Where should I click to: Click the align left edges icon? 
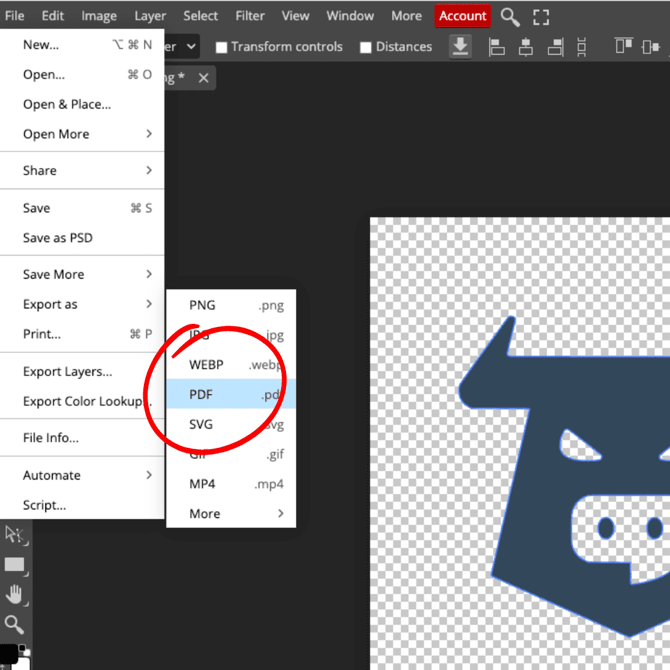[x=496, y=47]
